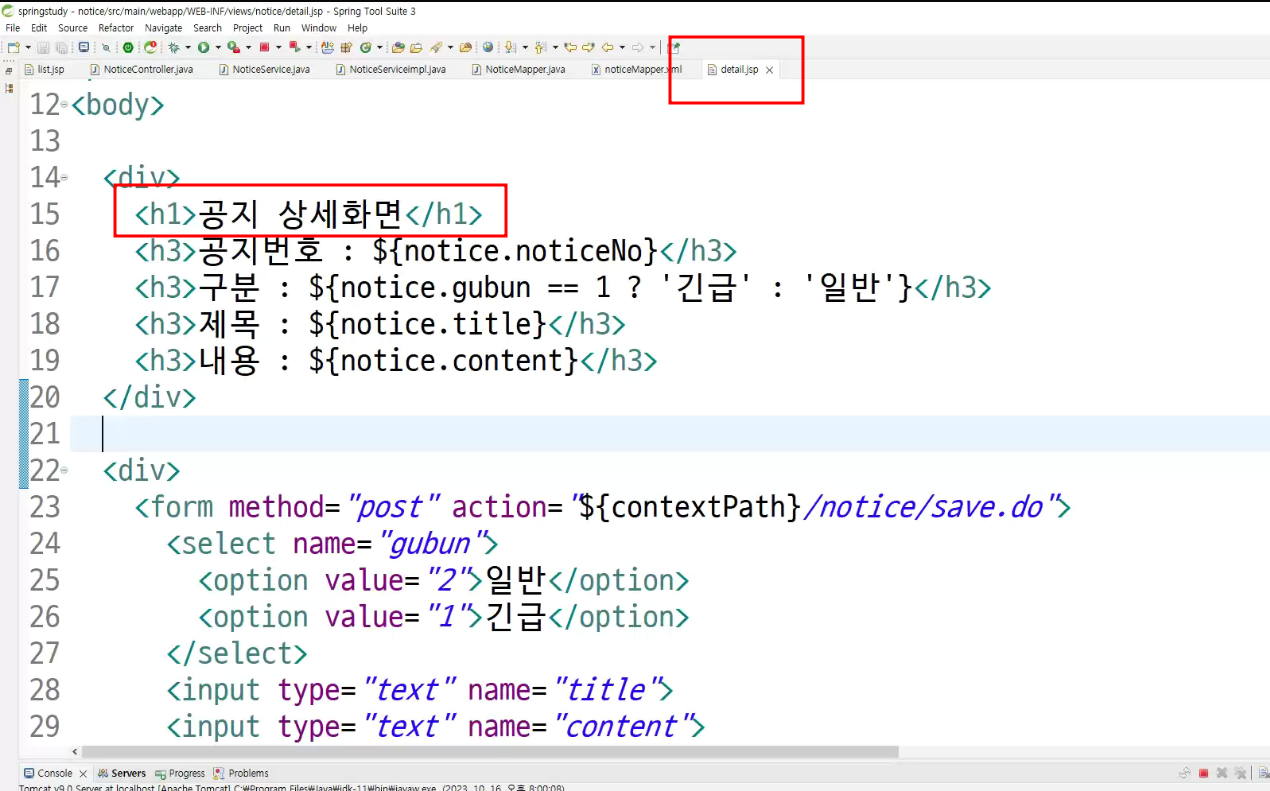Image resolution: width=1270 pixels, height=791 pixels.
Task: Switch to the NoticeMapper.java tab
Action: (x=518, y=70)
